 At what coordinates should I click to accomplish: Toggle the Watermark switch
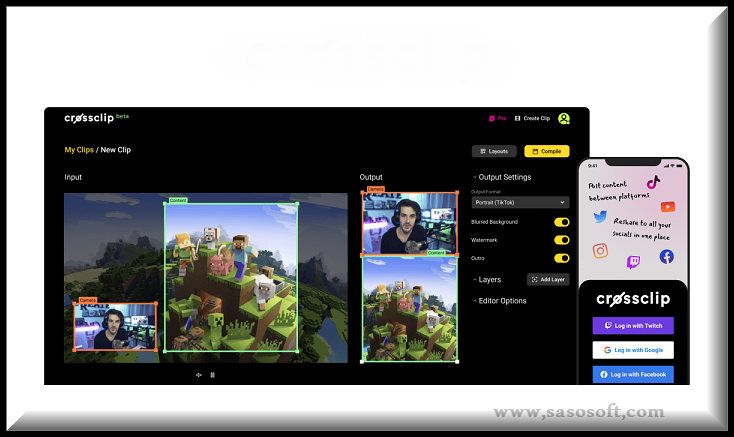[562, 240]
